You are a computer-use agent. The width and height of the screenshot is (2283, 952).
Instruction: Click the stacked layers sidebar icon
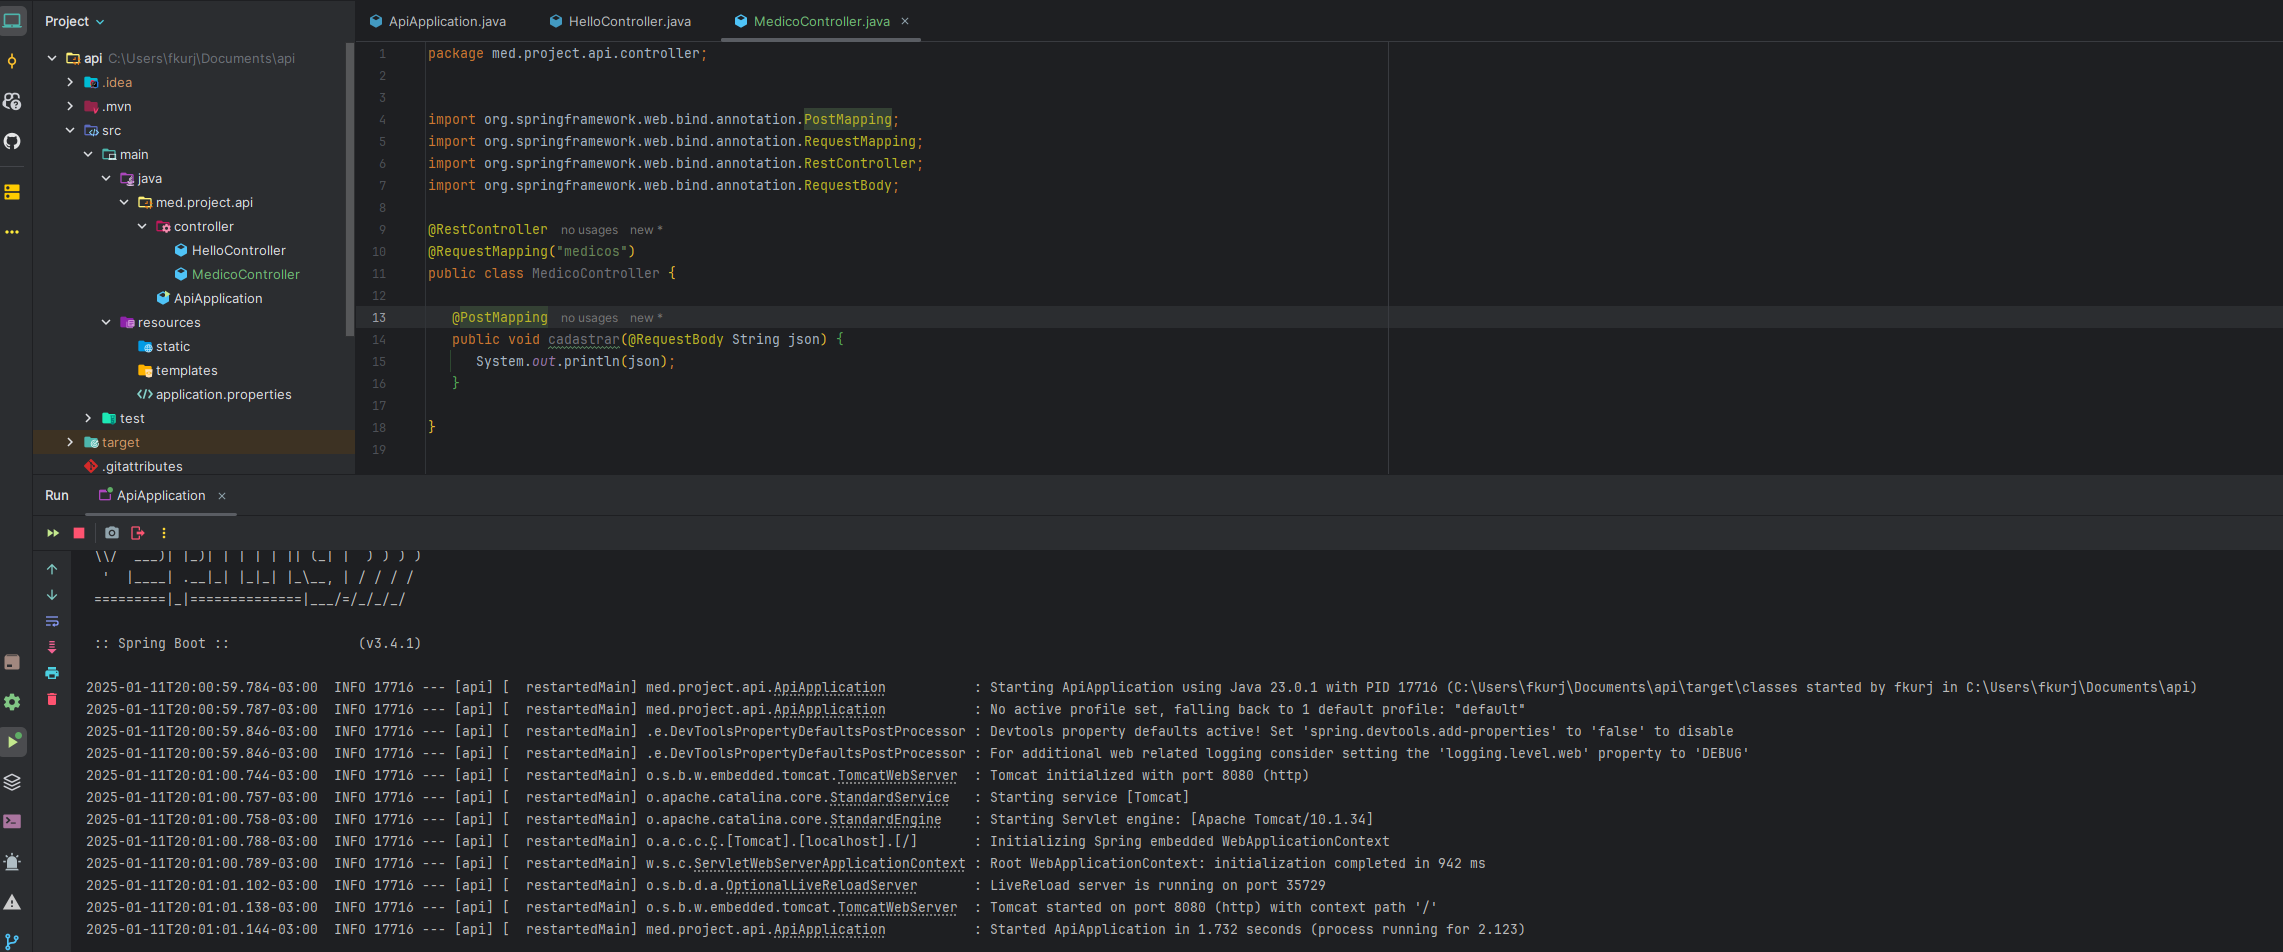(x=12, y=782)
